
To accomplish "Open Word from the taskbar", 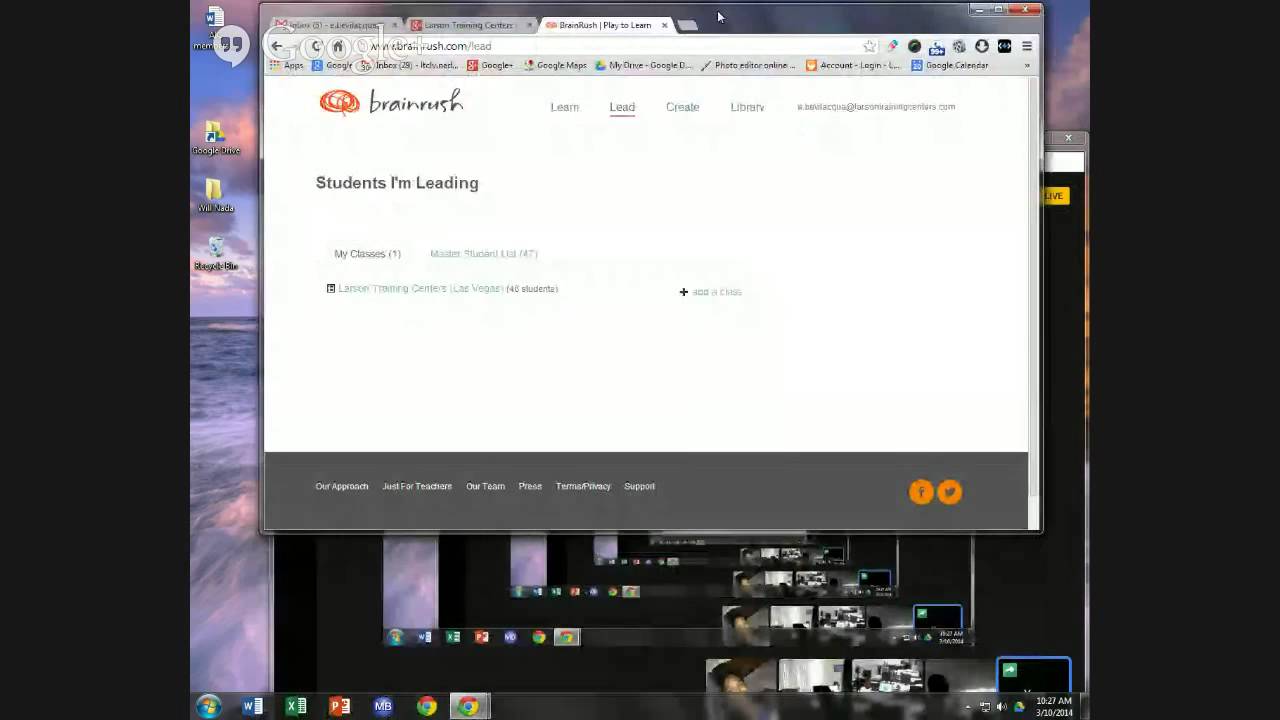I will [252, 706].
